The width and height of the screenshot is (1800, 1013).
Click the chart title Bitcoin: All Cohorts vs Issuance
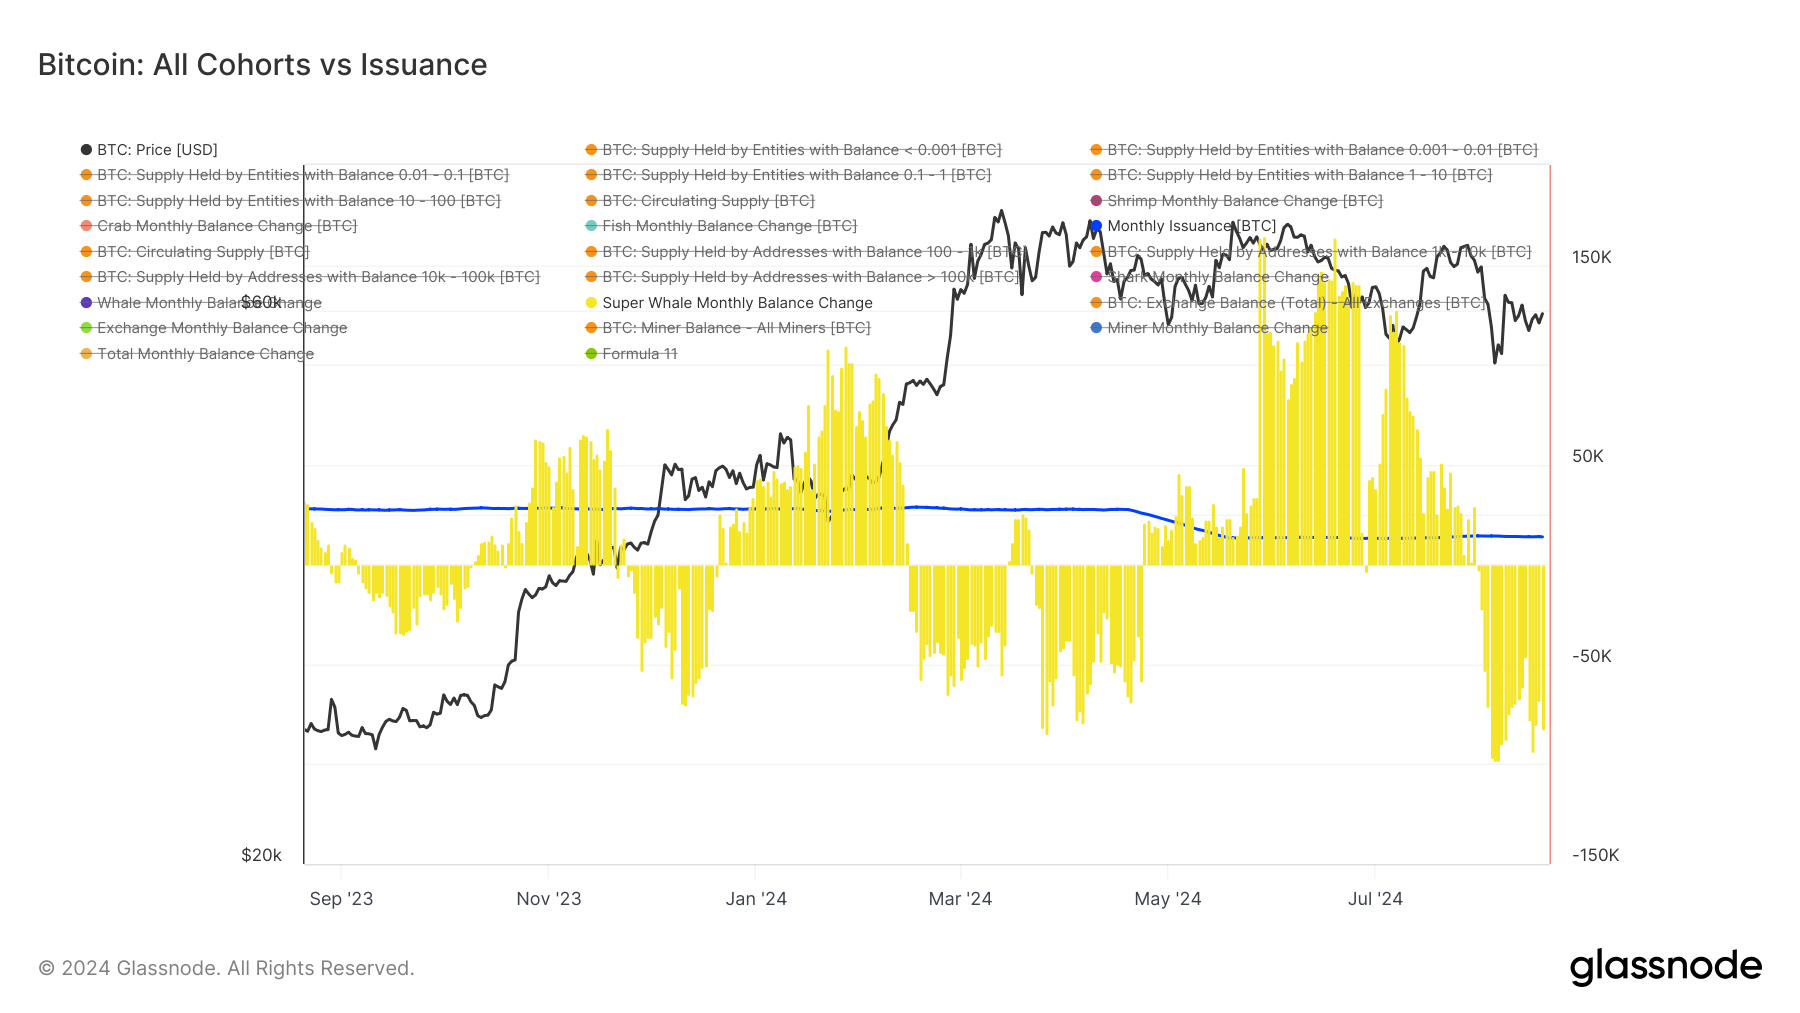point(262,65)
